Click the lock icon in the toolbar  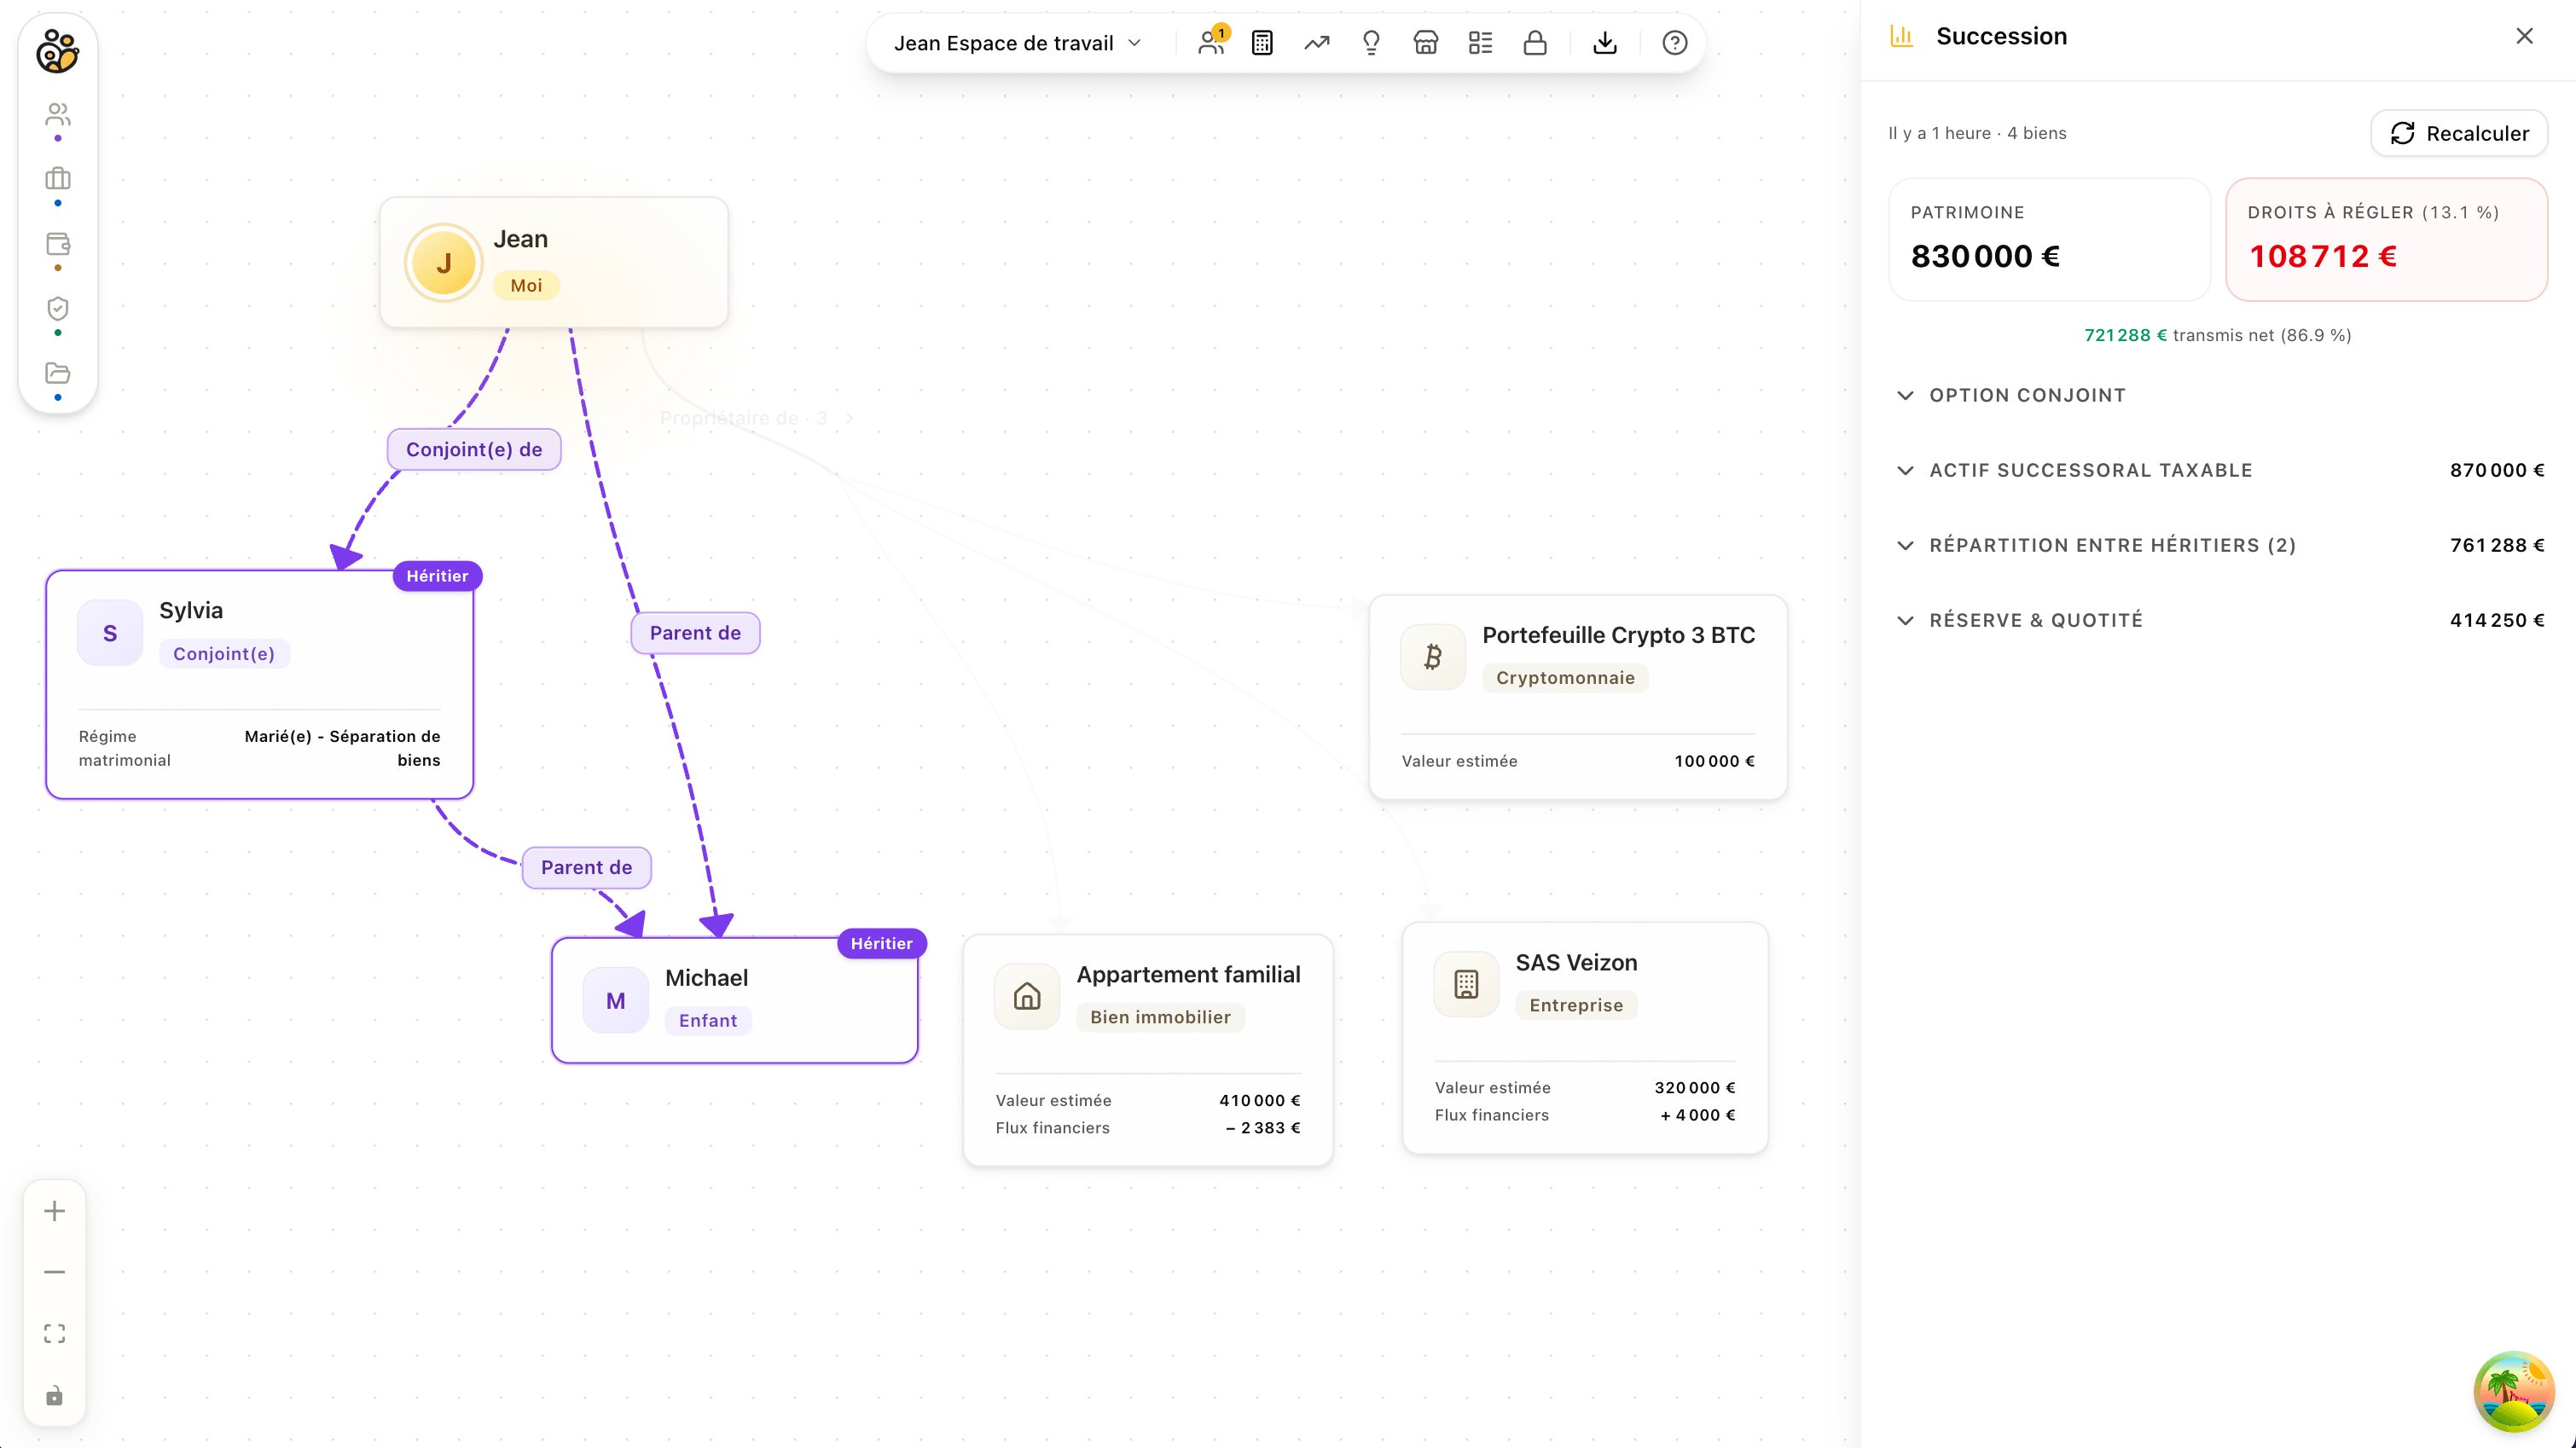point(1535,43)
